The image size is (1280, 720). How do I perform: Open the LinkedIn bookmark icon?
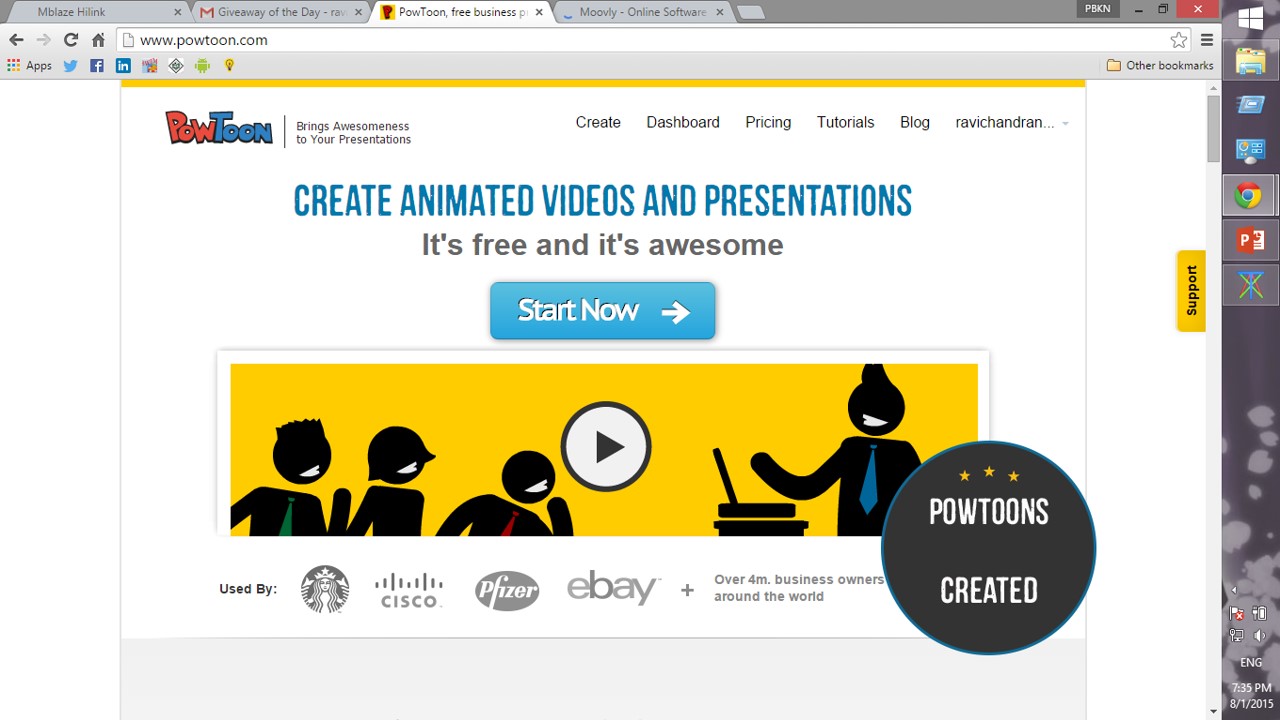(x=123, y=66)
